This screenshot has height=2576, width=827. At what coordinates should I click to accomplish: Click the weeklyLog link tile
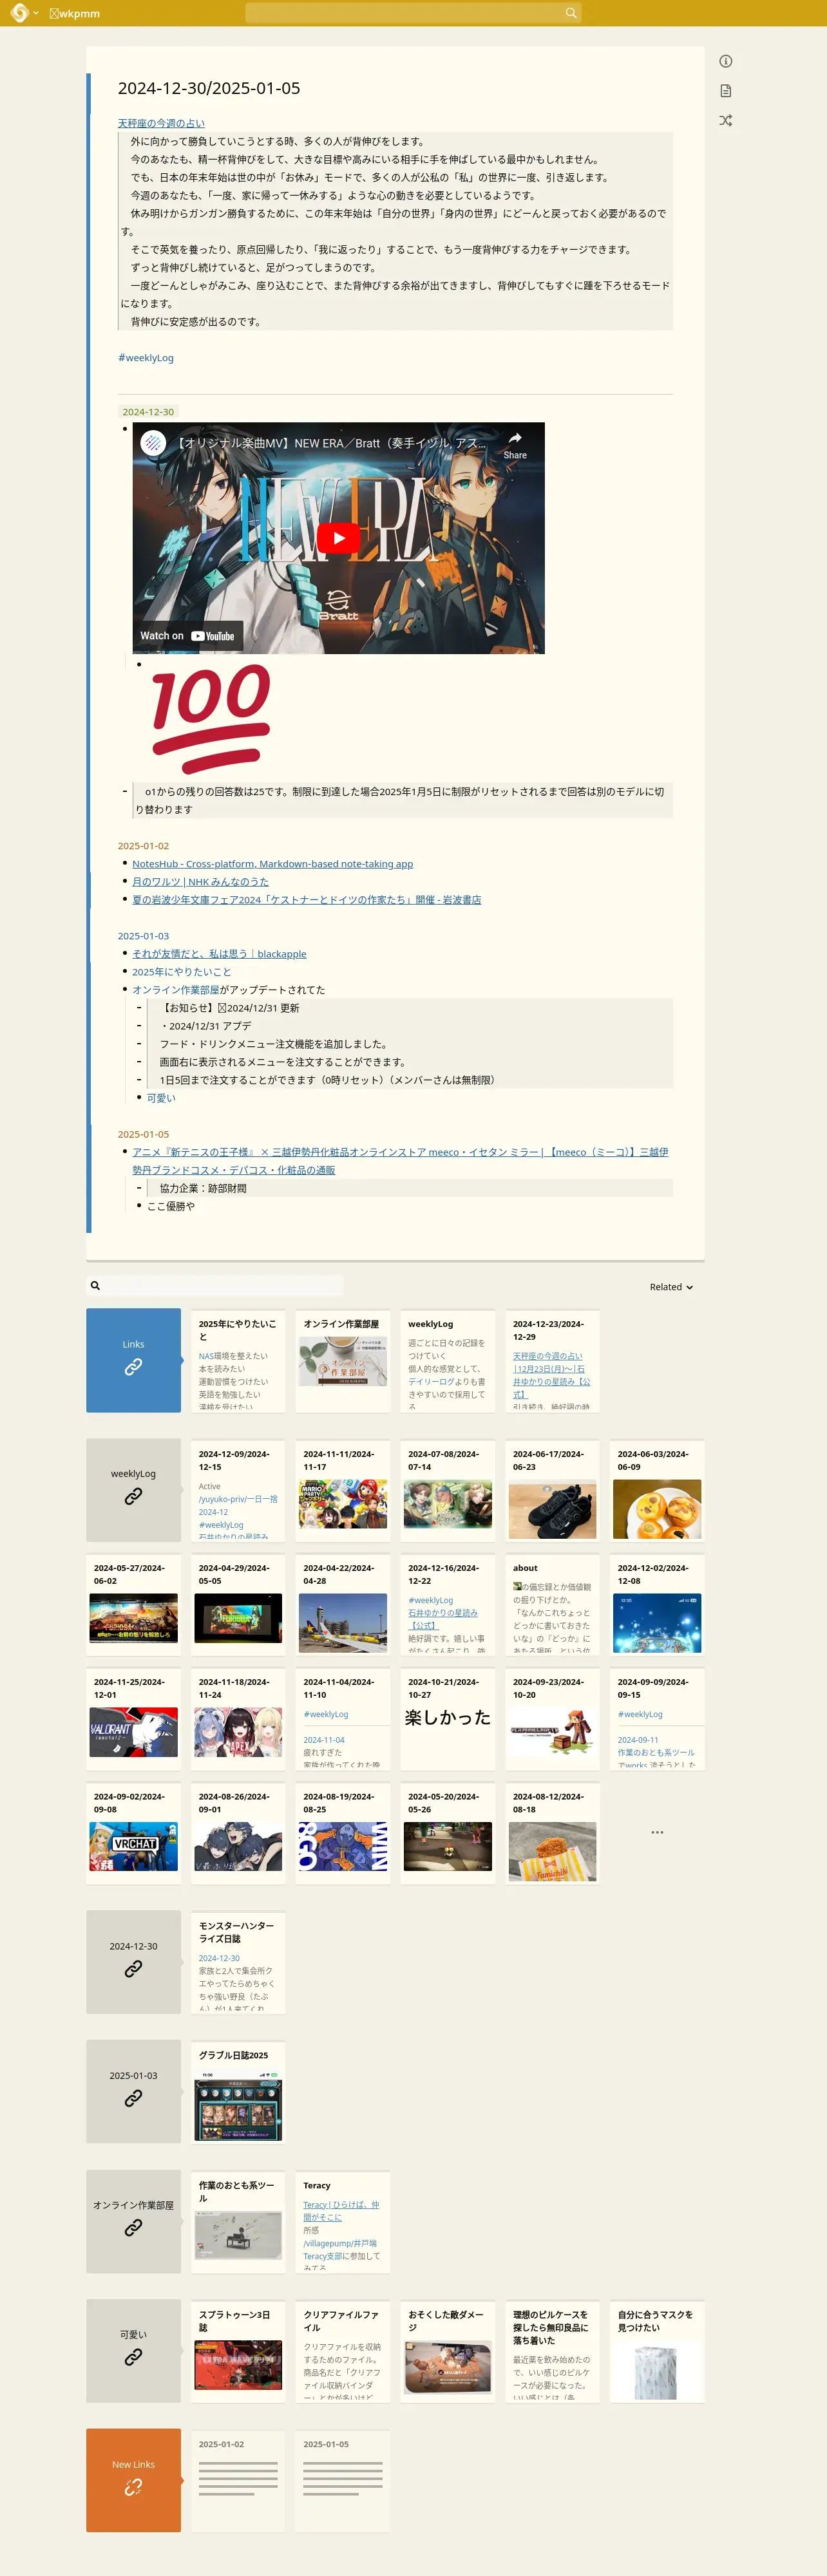(x=133, y=1490)
